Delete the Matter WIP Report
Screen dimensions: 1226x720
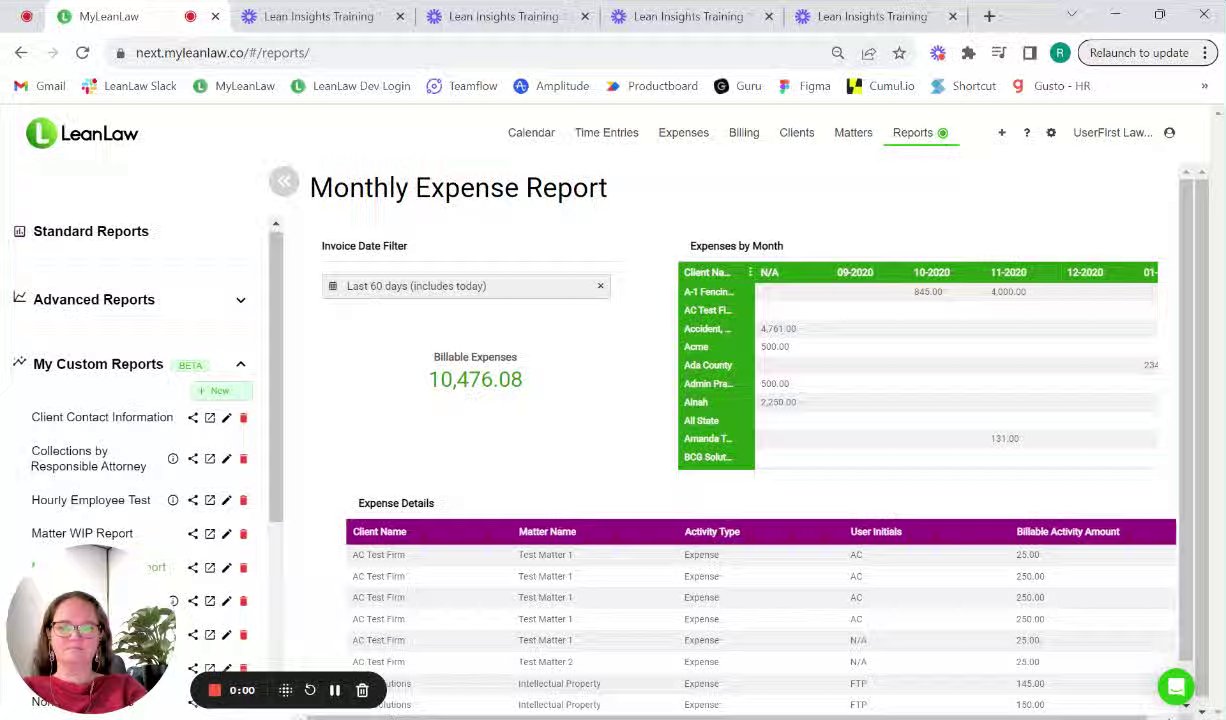(x=243, y=534)
